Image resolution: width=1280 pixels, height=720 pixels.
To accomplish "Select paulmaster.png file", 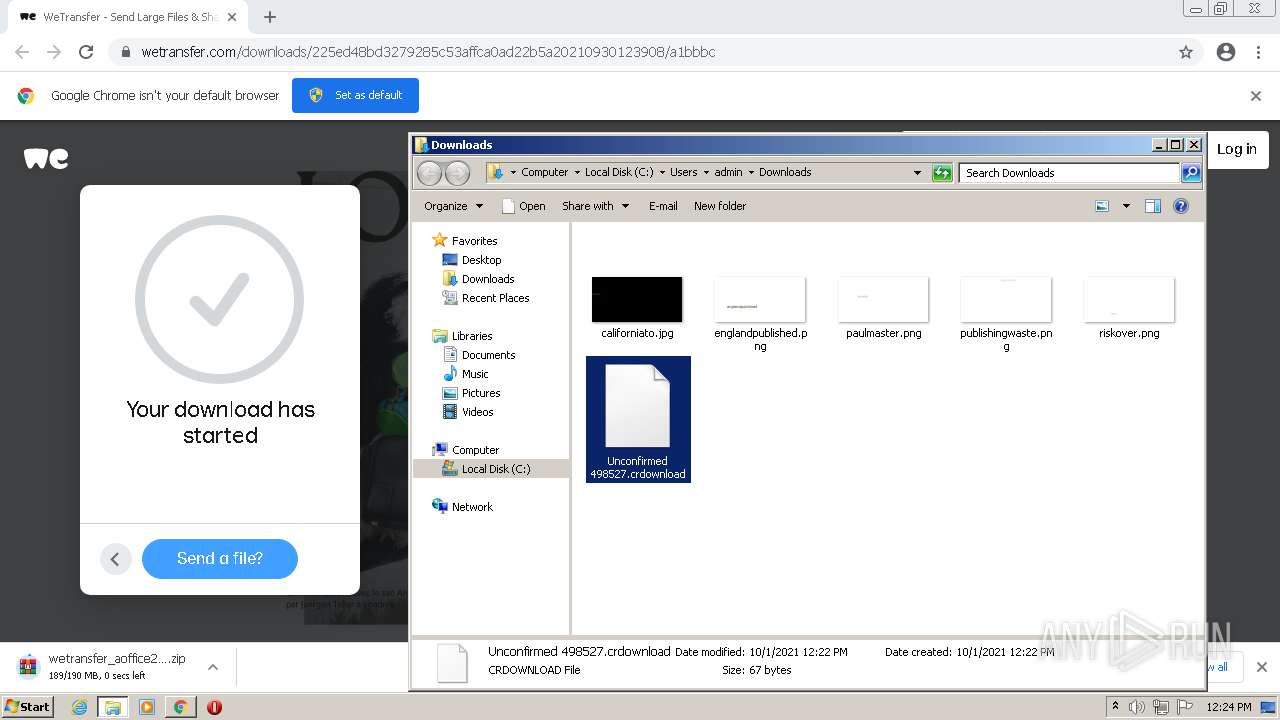I will click(x=884, y=308).
